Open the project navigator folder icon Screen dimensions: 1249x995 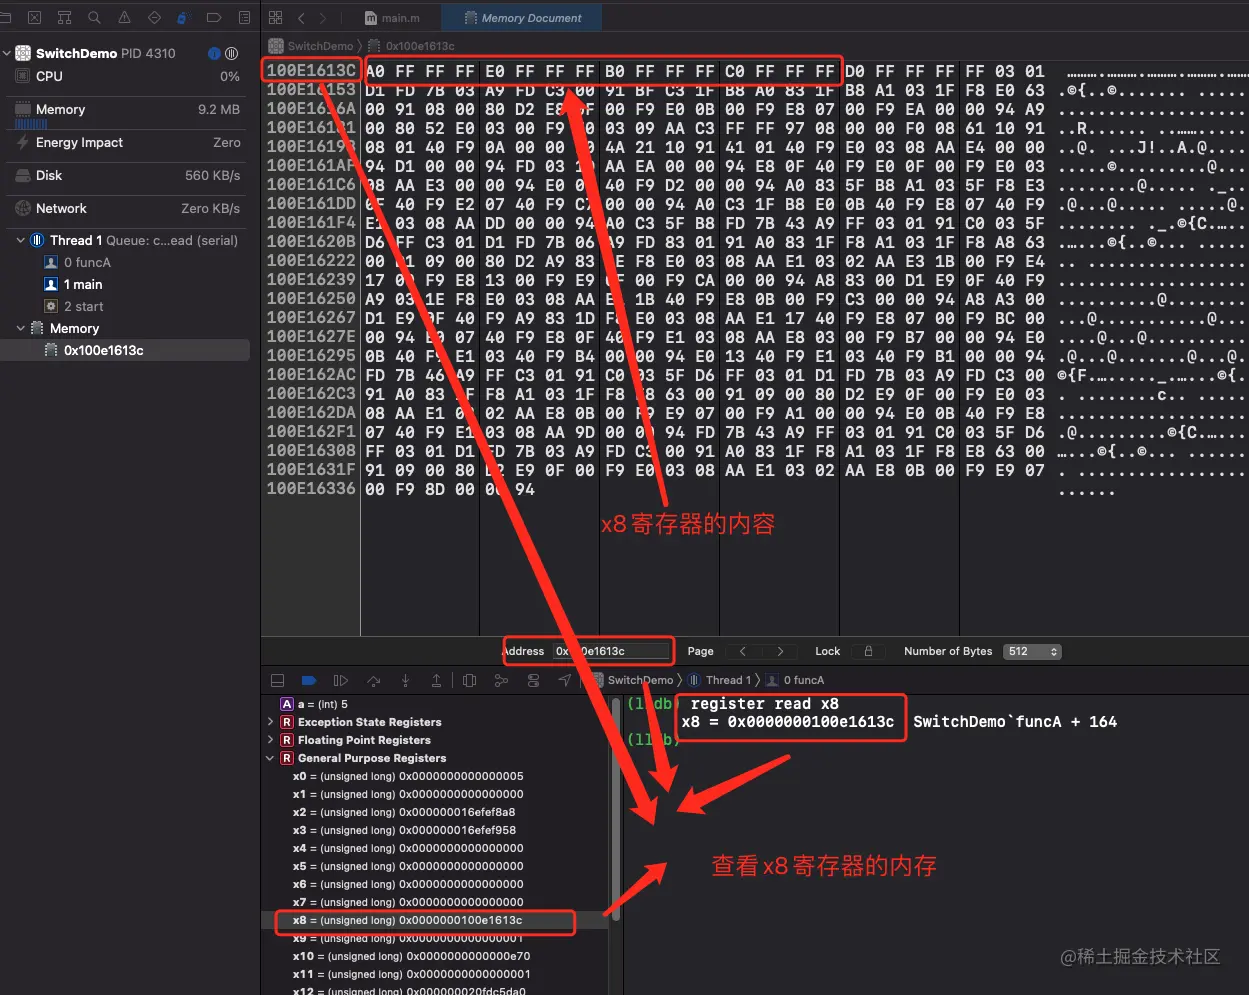coord(7,17)
